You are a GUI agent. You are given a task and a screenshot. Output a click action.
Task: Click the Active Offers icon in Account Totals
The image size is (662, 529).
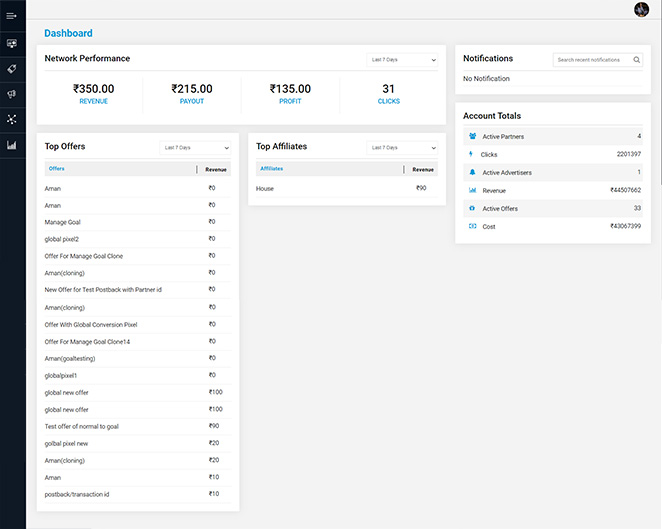point(472,208)
